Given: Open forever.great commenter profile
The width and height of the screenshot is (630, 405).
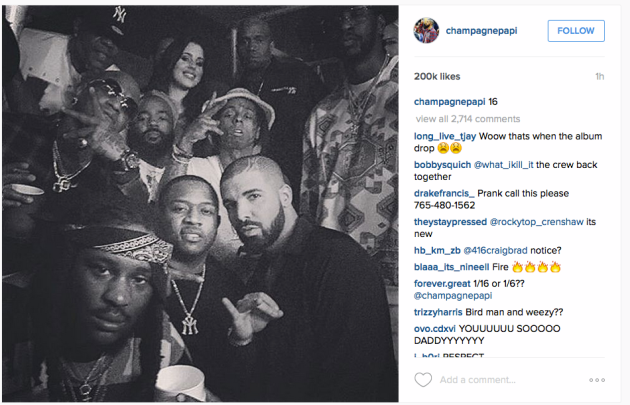Looking at the screenshot, I should [442, 284].
